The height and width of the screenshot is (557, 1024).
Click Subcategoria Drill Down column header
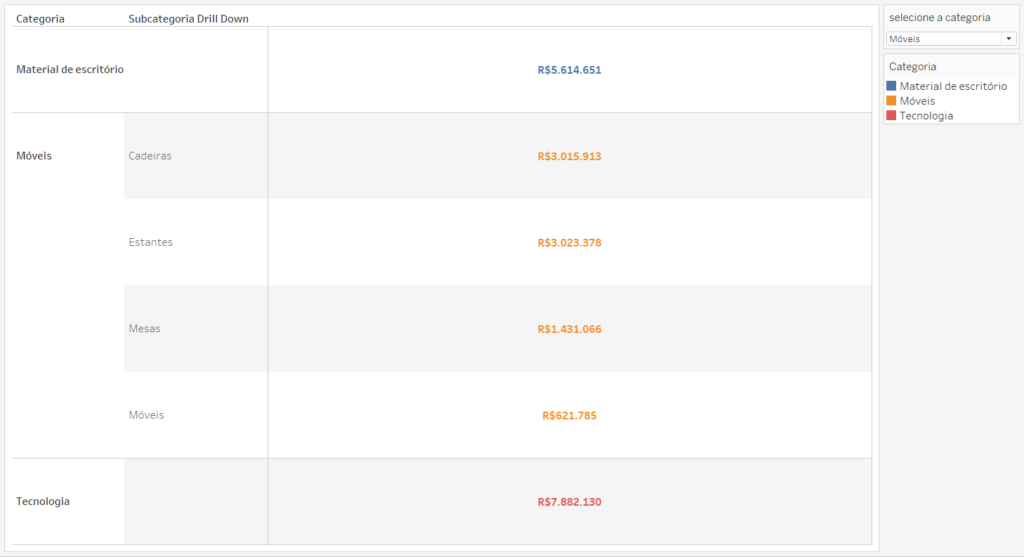point(189,19)
